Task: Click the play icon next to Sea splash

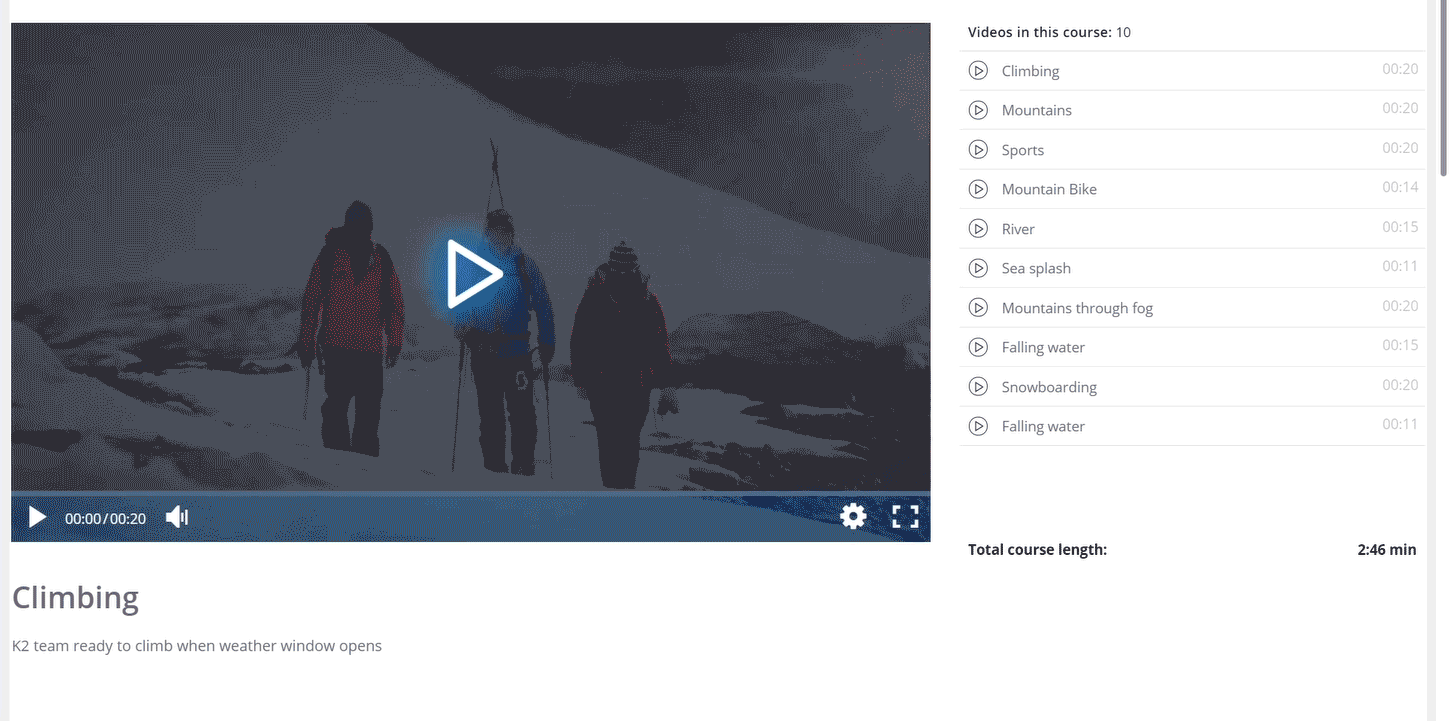Action: 978,268
